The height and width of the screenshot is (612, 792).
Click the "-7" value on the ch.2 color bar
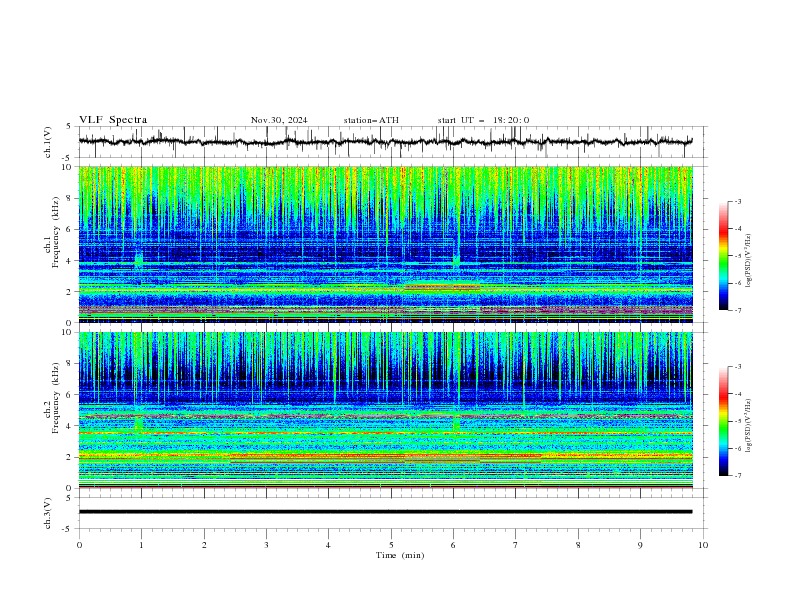737,475
